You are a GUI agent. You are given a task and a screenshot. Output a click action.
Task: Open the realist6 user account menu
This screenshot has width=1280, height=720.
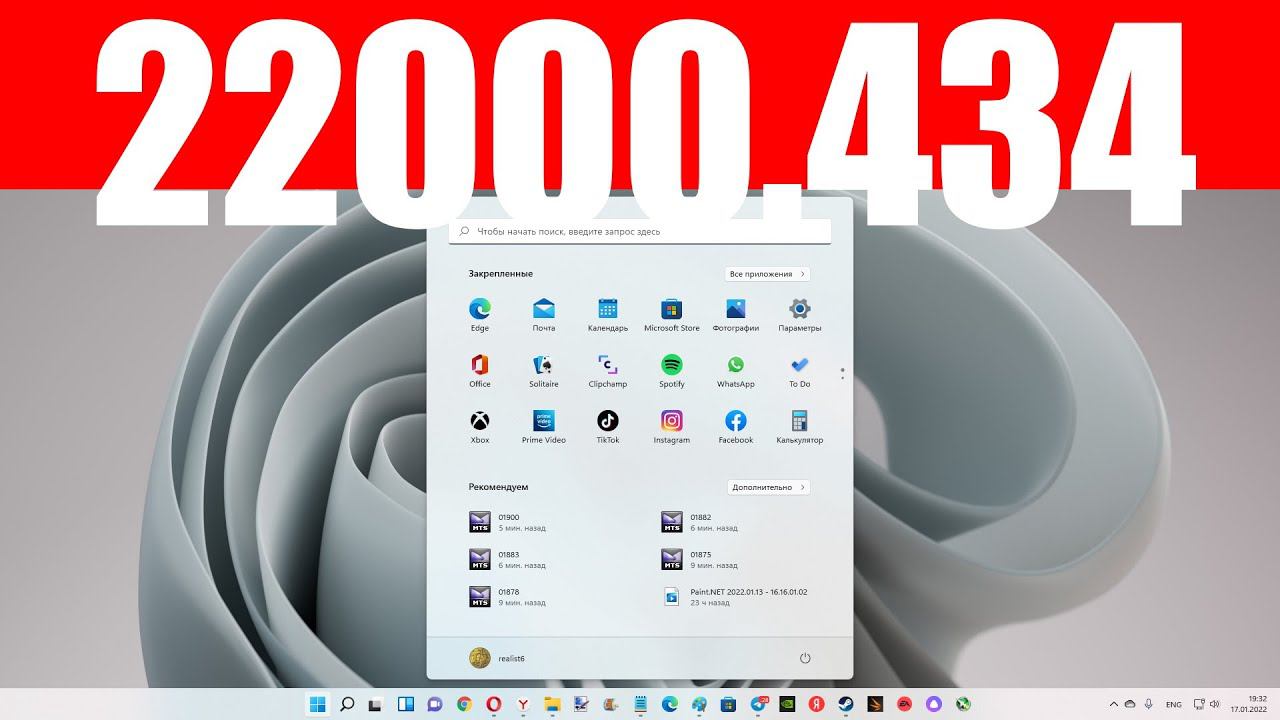pyautogui.click(x=497, y=658)
